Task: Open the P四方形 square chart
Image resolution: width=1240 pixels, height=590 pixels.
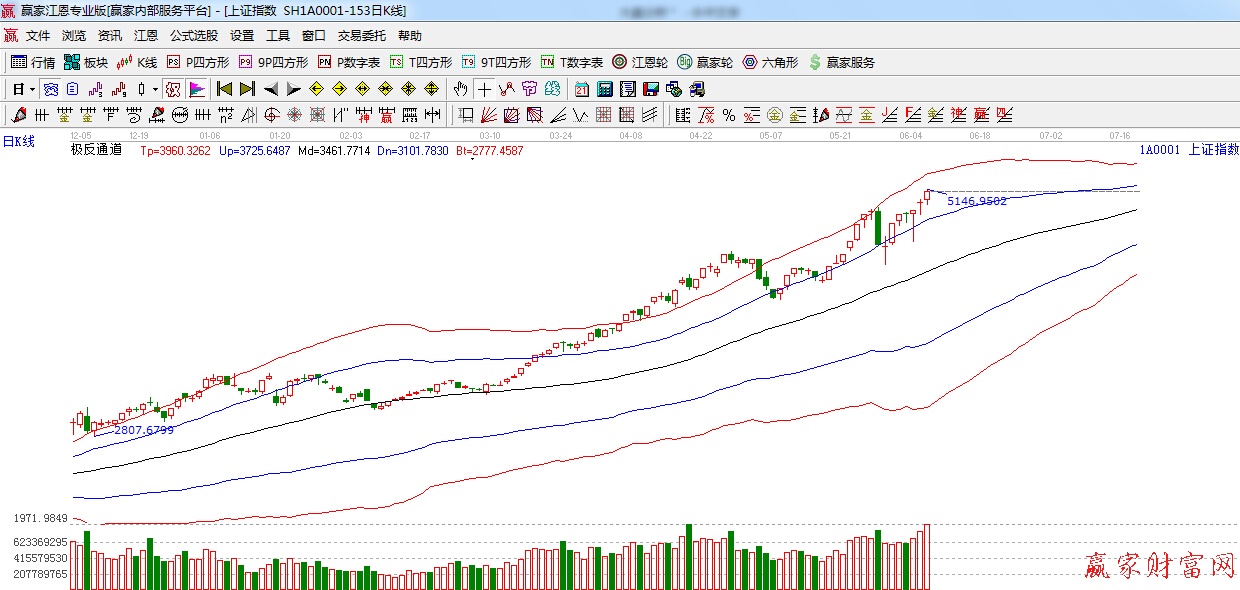Action: 197,62
